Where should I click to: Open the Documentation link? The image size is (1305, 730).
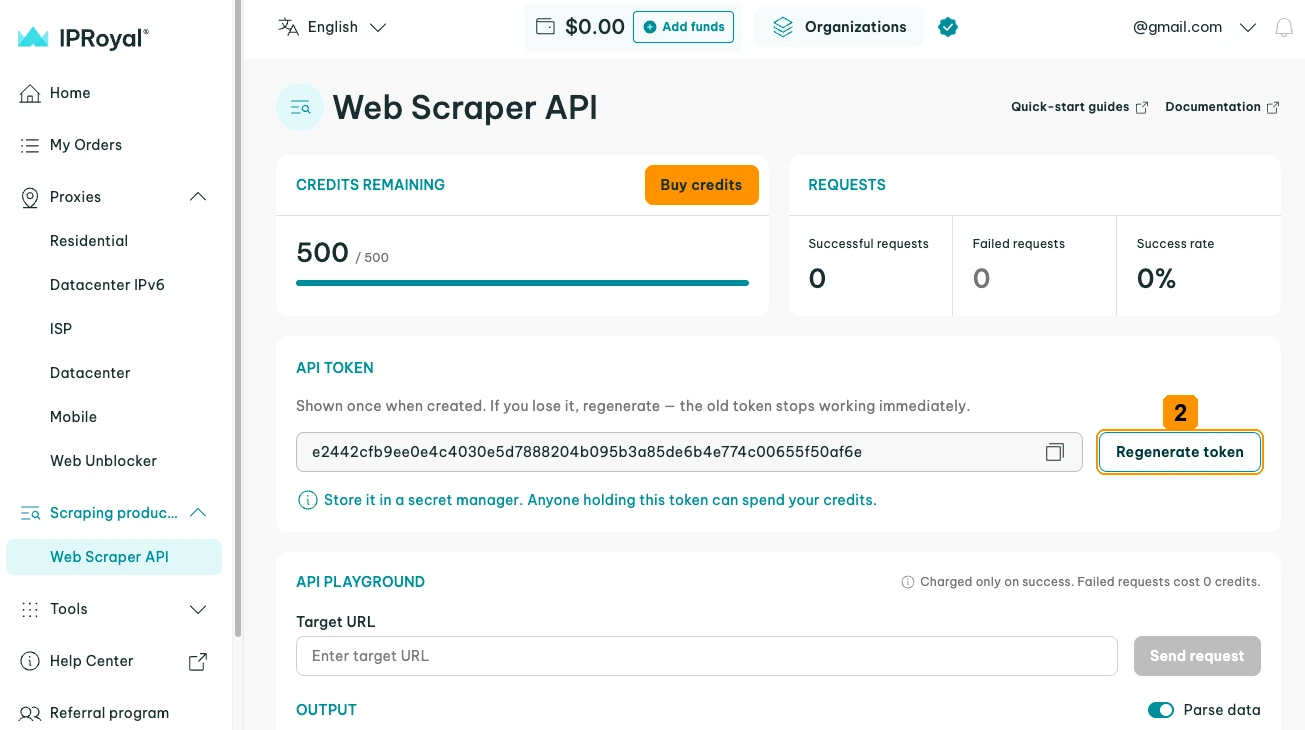coord(1222,107)
